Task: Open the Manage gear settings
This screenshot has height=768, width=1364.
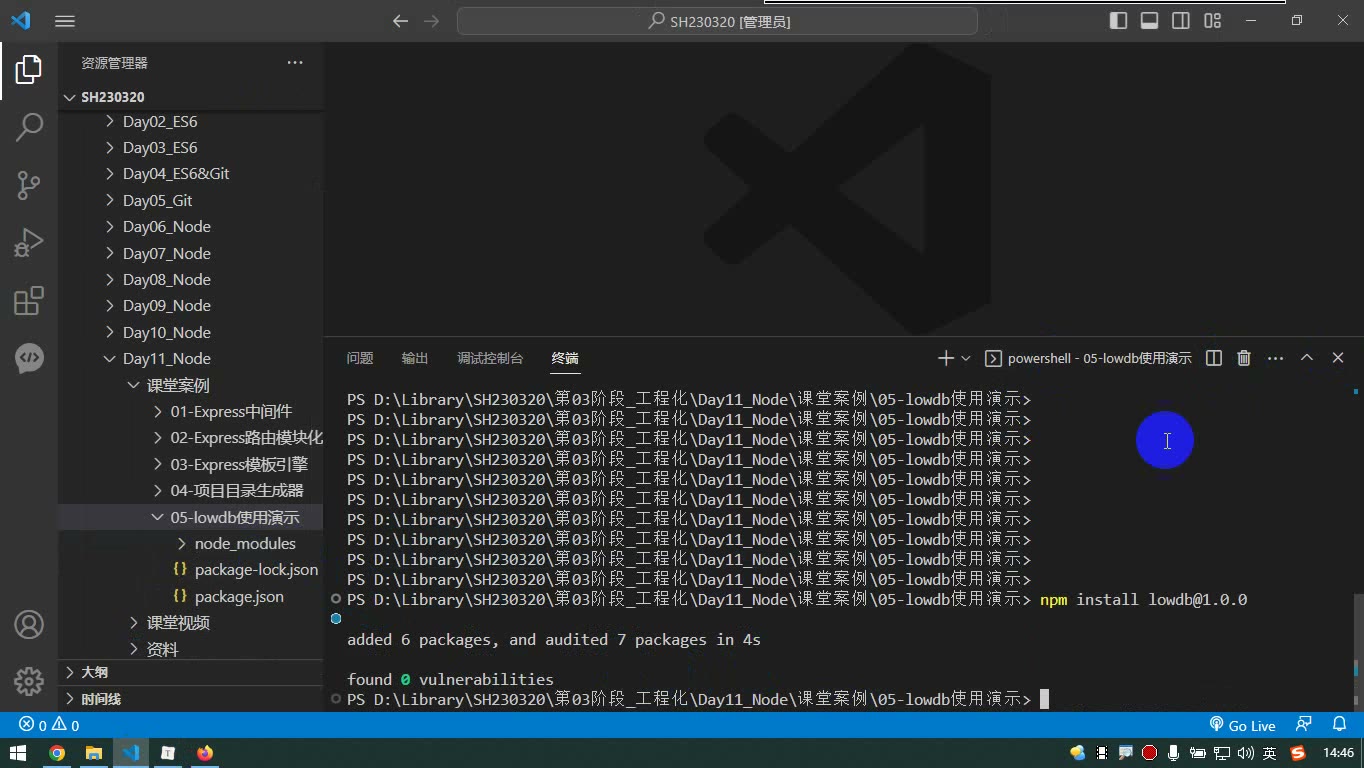Action: click(x=29, y=682)
